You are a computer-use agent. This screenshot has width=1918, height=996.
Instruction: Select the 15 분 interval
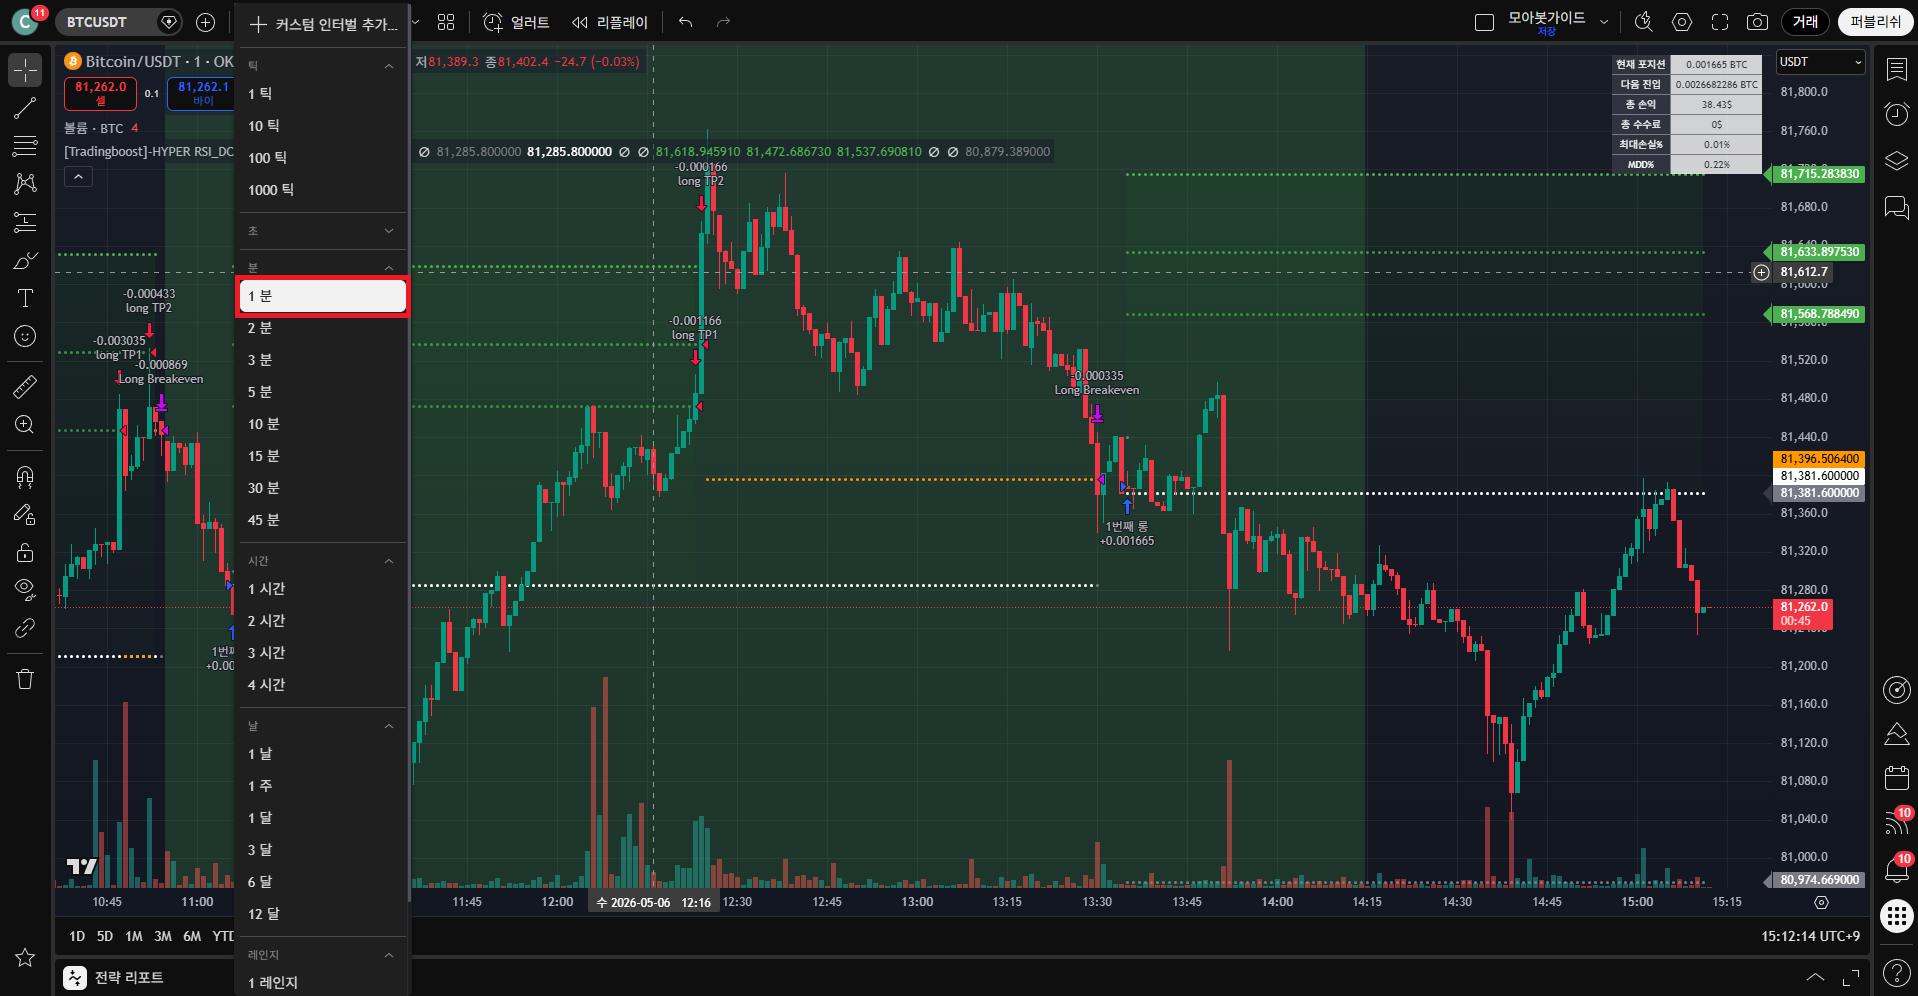tap(322, 456)
